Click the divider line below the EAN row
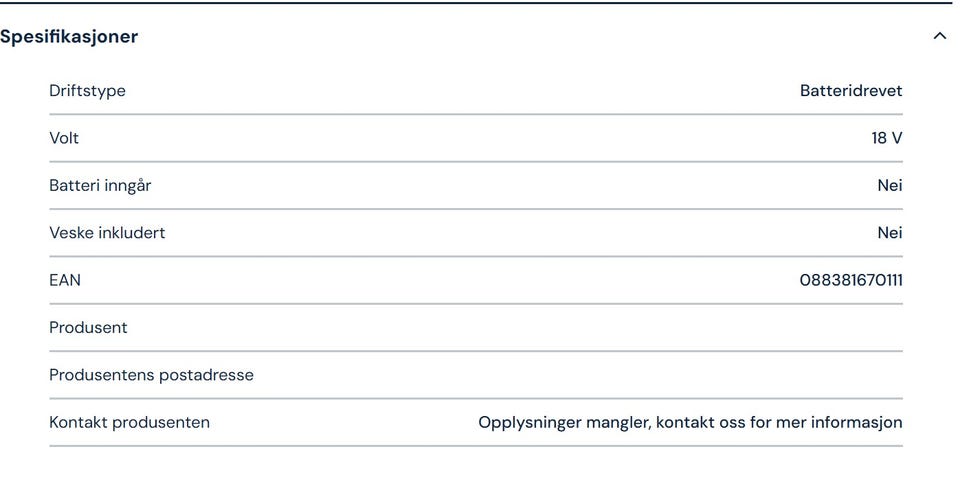Viewport: 960px width, 495px height. click(x=475, y=303)
